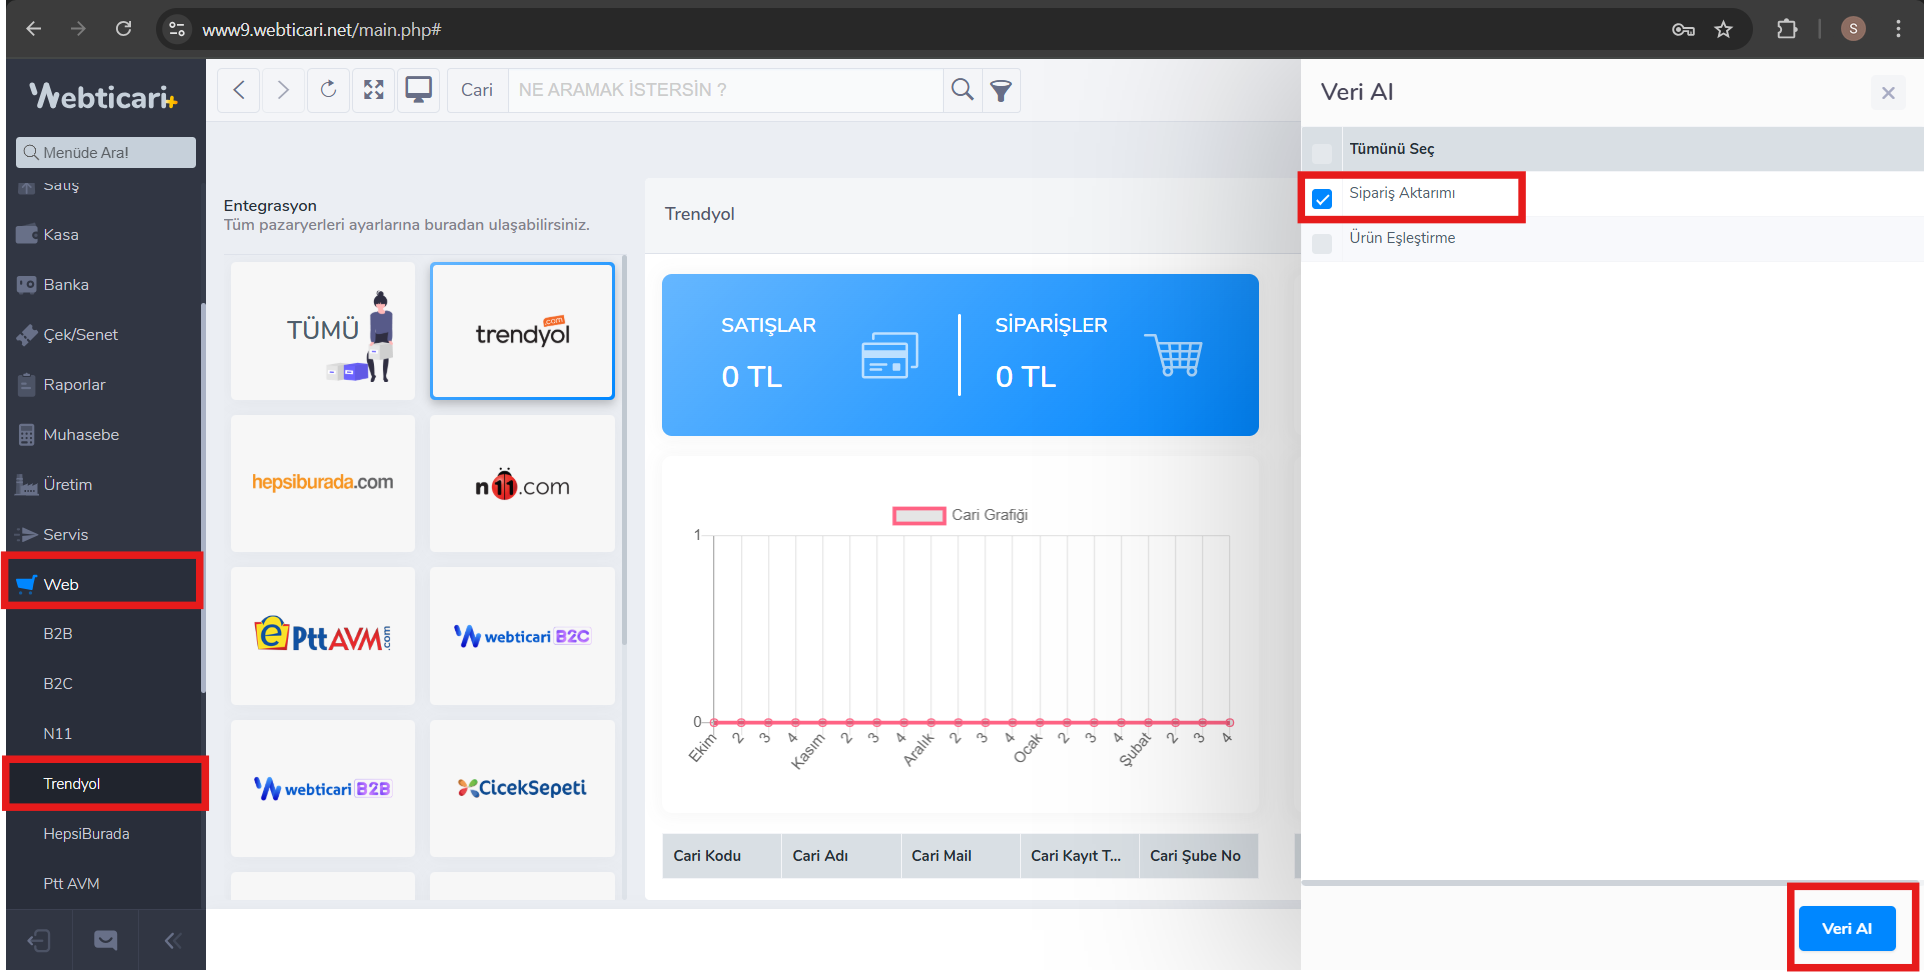Toggle the Cari Grafiği legend swatch
The height and width of the screenshot is (972, 1924).
918,515
